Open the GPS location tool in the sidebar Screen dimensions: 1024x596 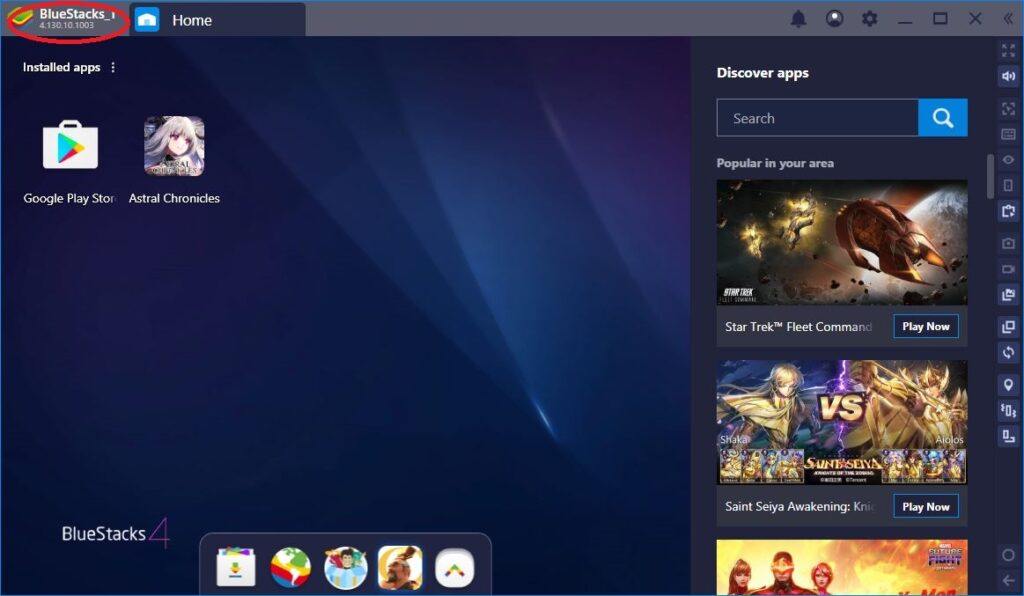click(x=1006, y=384)
